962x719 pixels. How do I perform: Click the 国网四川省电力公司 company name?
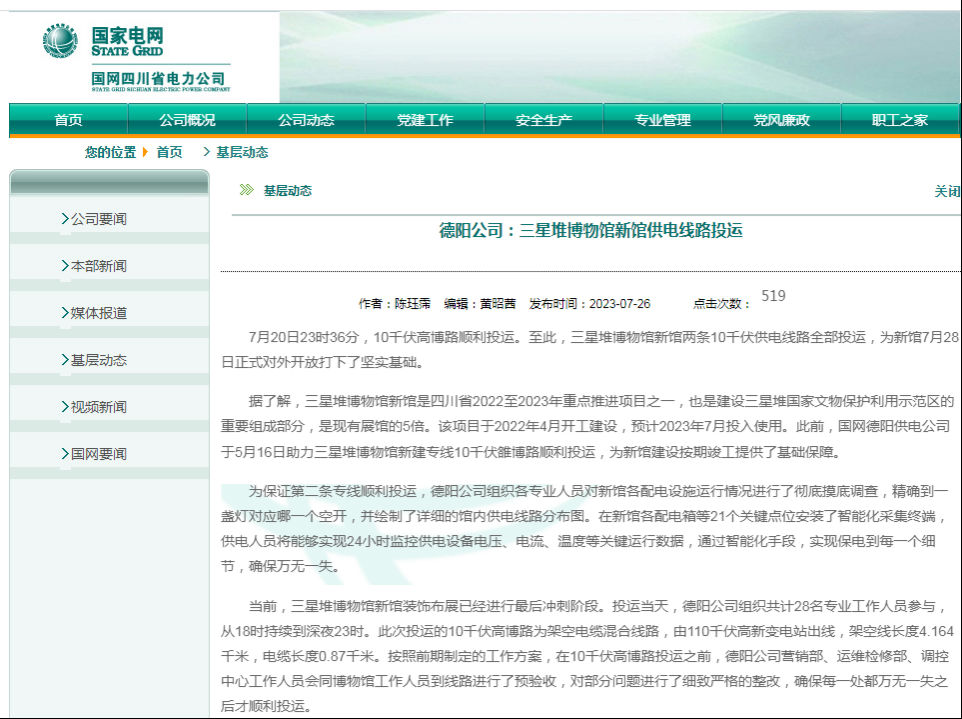(x=158, y=79)
